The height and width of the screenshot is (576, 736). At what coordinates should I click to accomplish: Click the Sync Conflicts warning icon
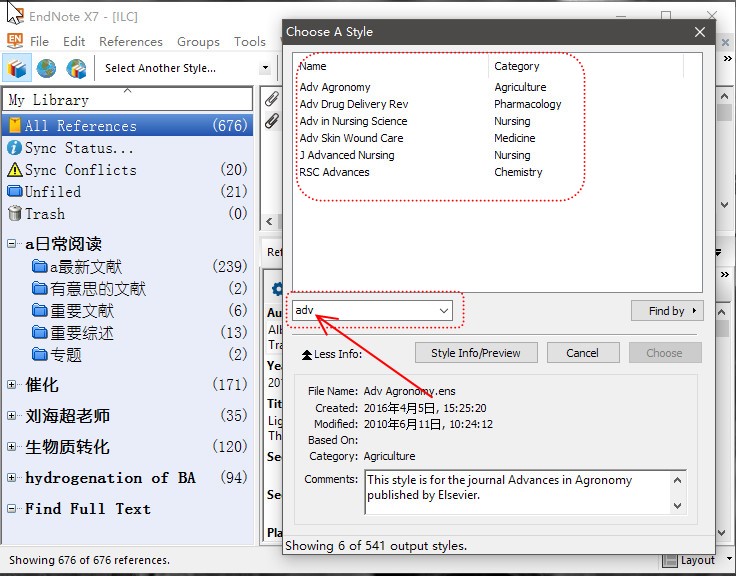pyautogui.click(x=14, y=170)
